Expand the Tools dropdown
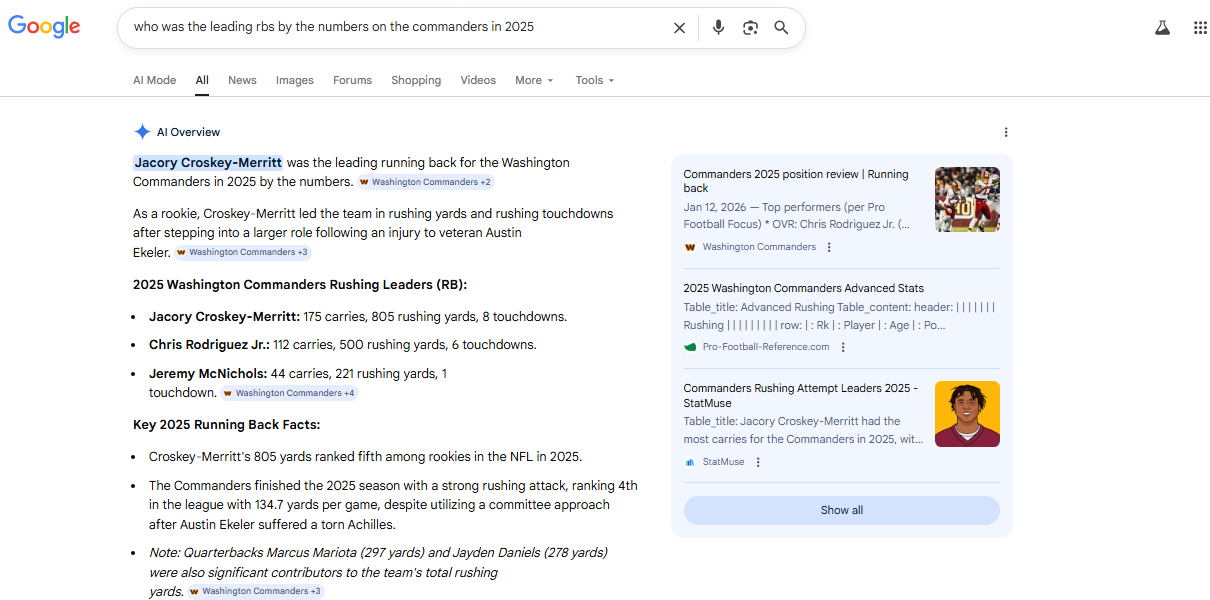The width and height of the screenshot is (1210, 600). 595,80
